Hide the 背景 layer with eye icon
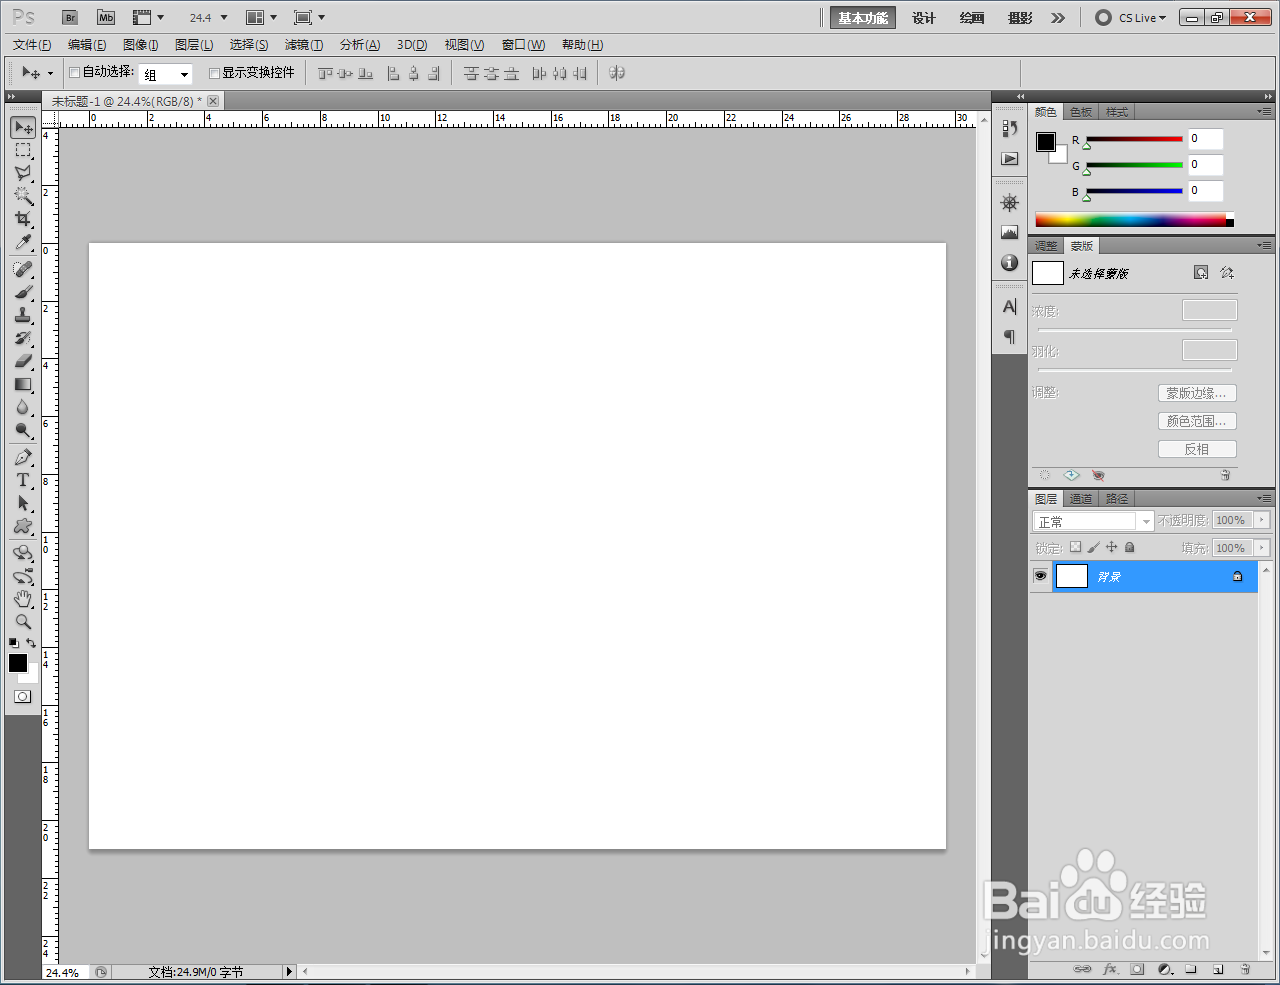Screen dimensions: 1280x985 coord(1040,576)
